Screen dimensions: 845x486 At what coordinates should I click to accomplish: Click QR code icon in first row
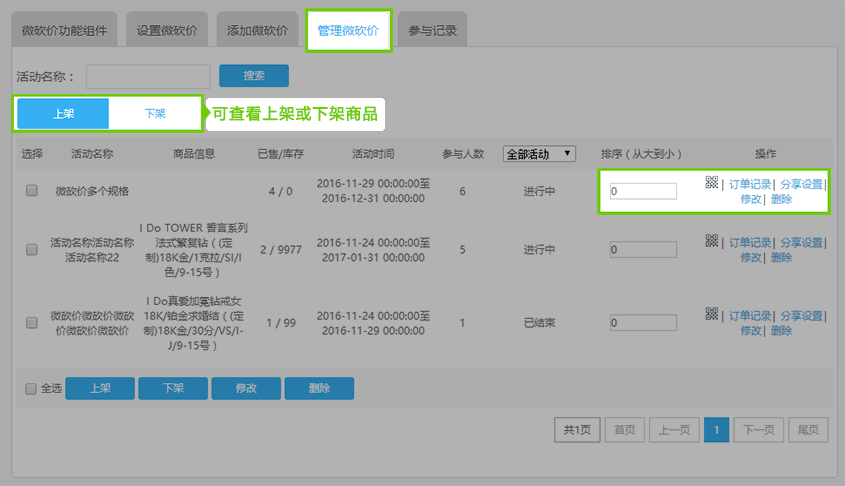[711, 182]
